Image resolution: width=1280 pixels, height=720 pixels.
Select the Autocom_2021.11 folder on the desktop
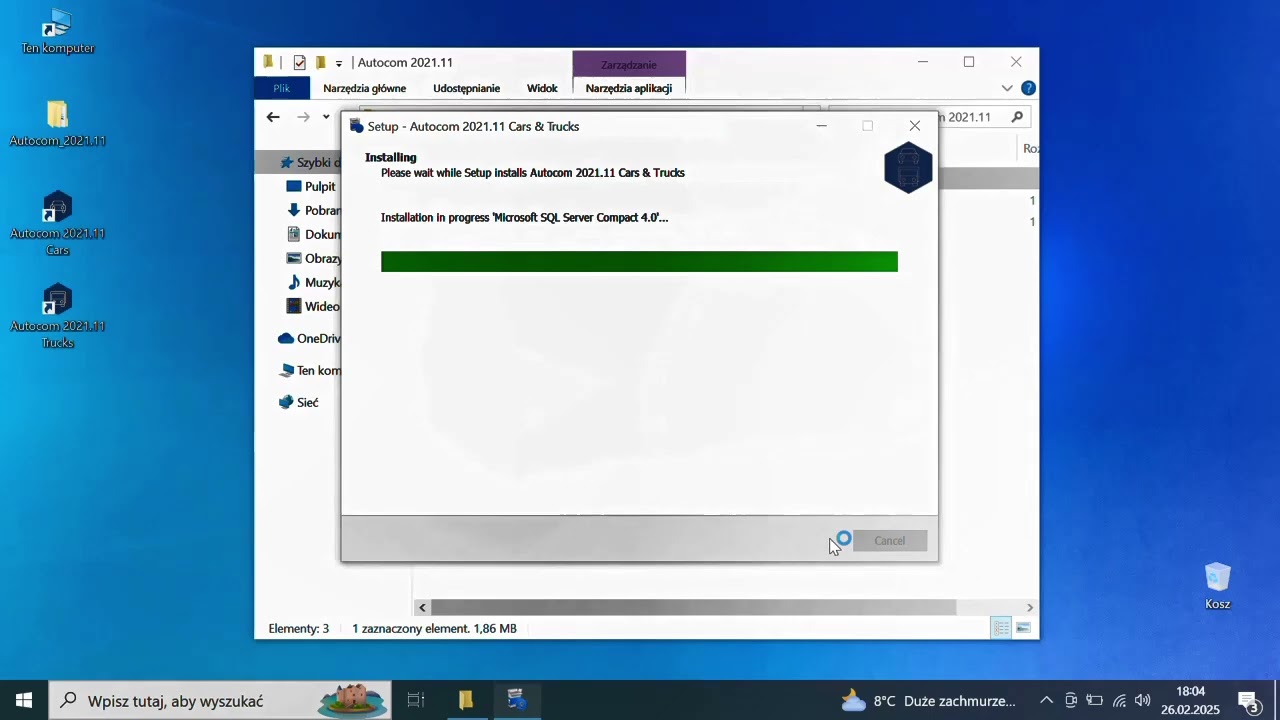tap(58, 124)
